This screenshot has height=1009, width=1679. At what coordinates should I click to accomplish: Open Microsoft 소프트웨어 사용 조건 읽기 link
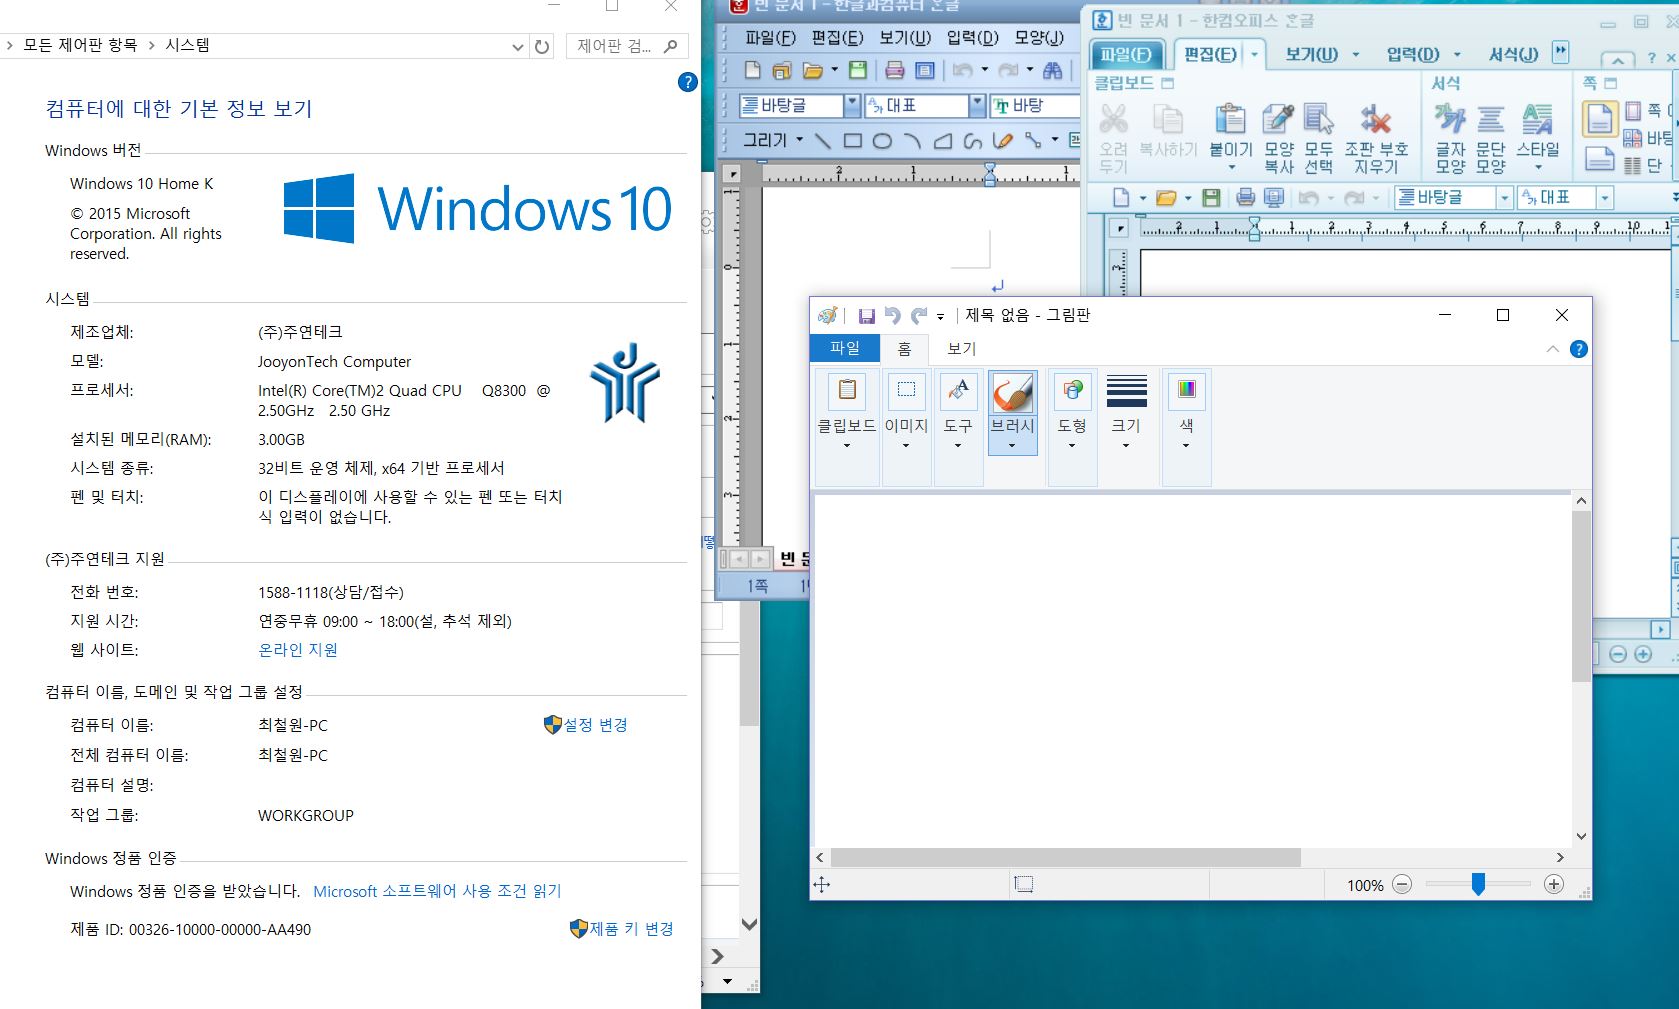[437, 891]
